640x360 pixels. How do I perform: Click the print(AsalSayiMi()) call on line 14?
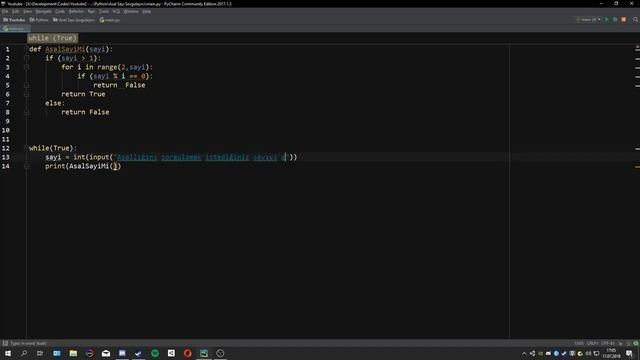83,166
